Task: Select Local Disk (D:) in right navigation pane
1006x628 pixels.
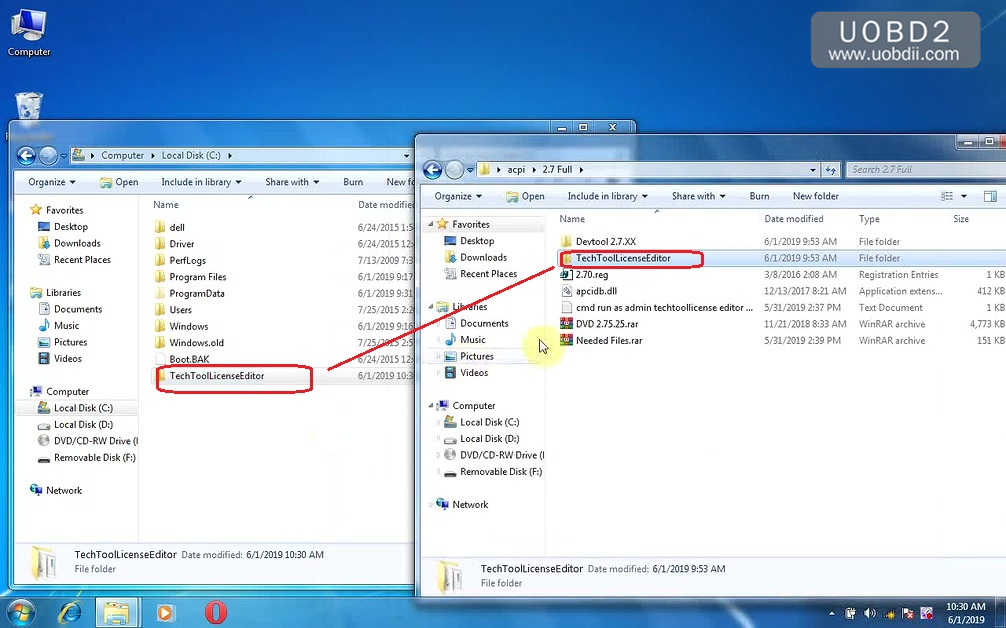Action: coord(489,439)
